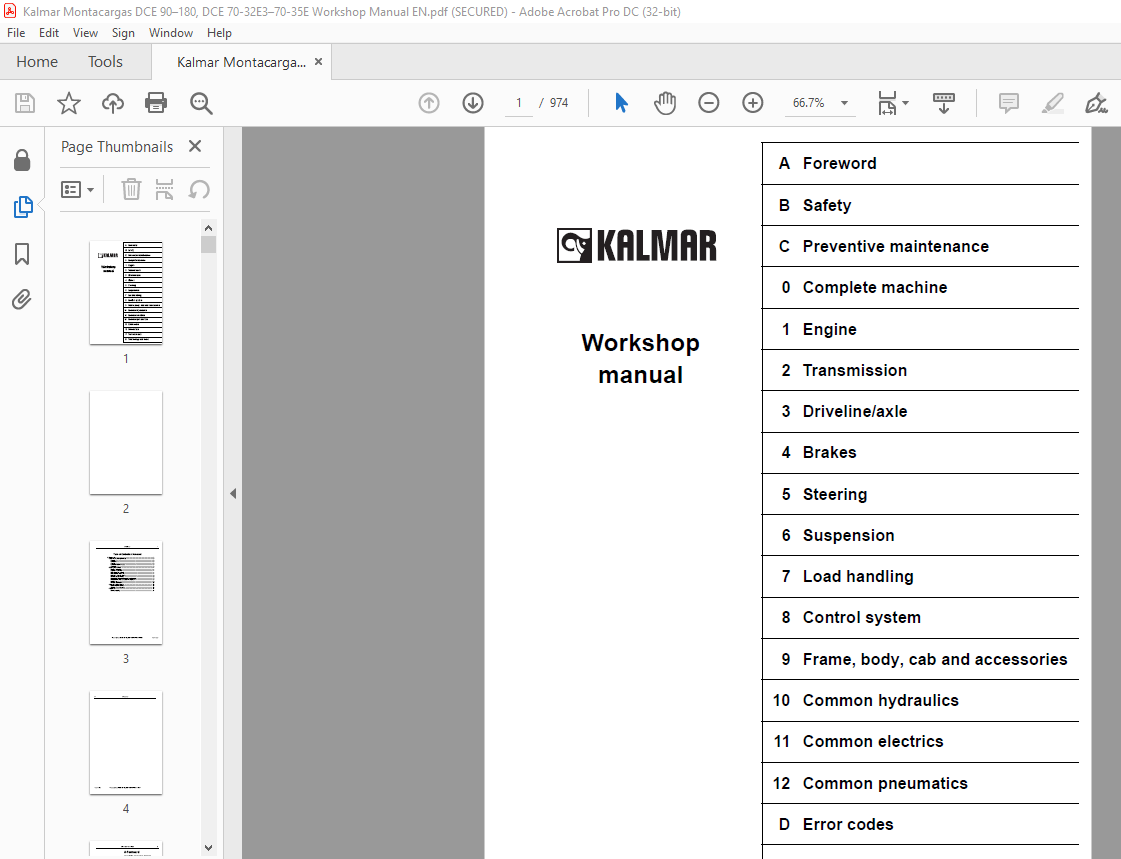The image size is (1121, 859).
Task: Click thumbnails scrollbar down arrow
Action: pyautogui.click(x=208, y=848)
